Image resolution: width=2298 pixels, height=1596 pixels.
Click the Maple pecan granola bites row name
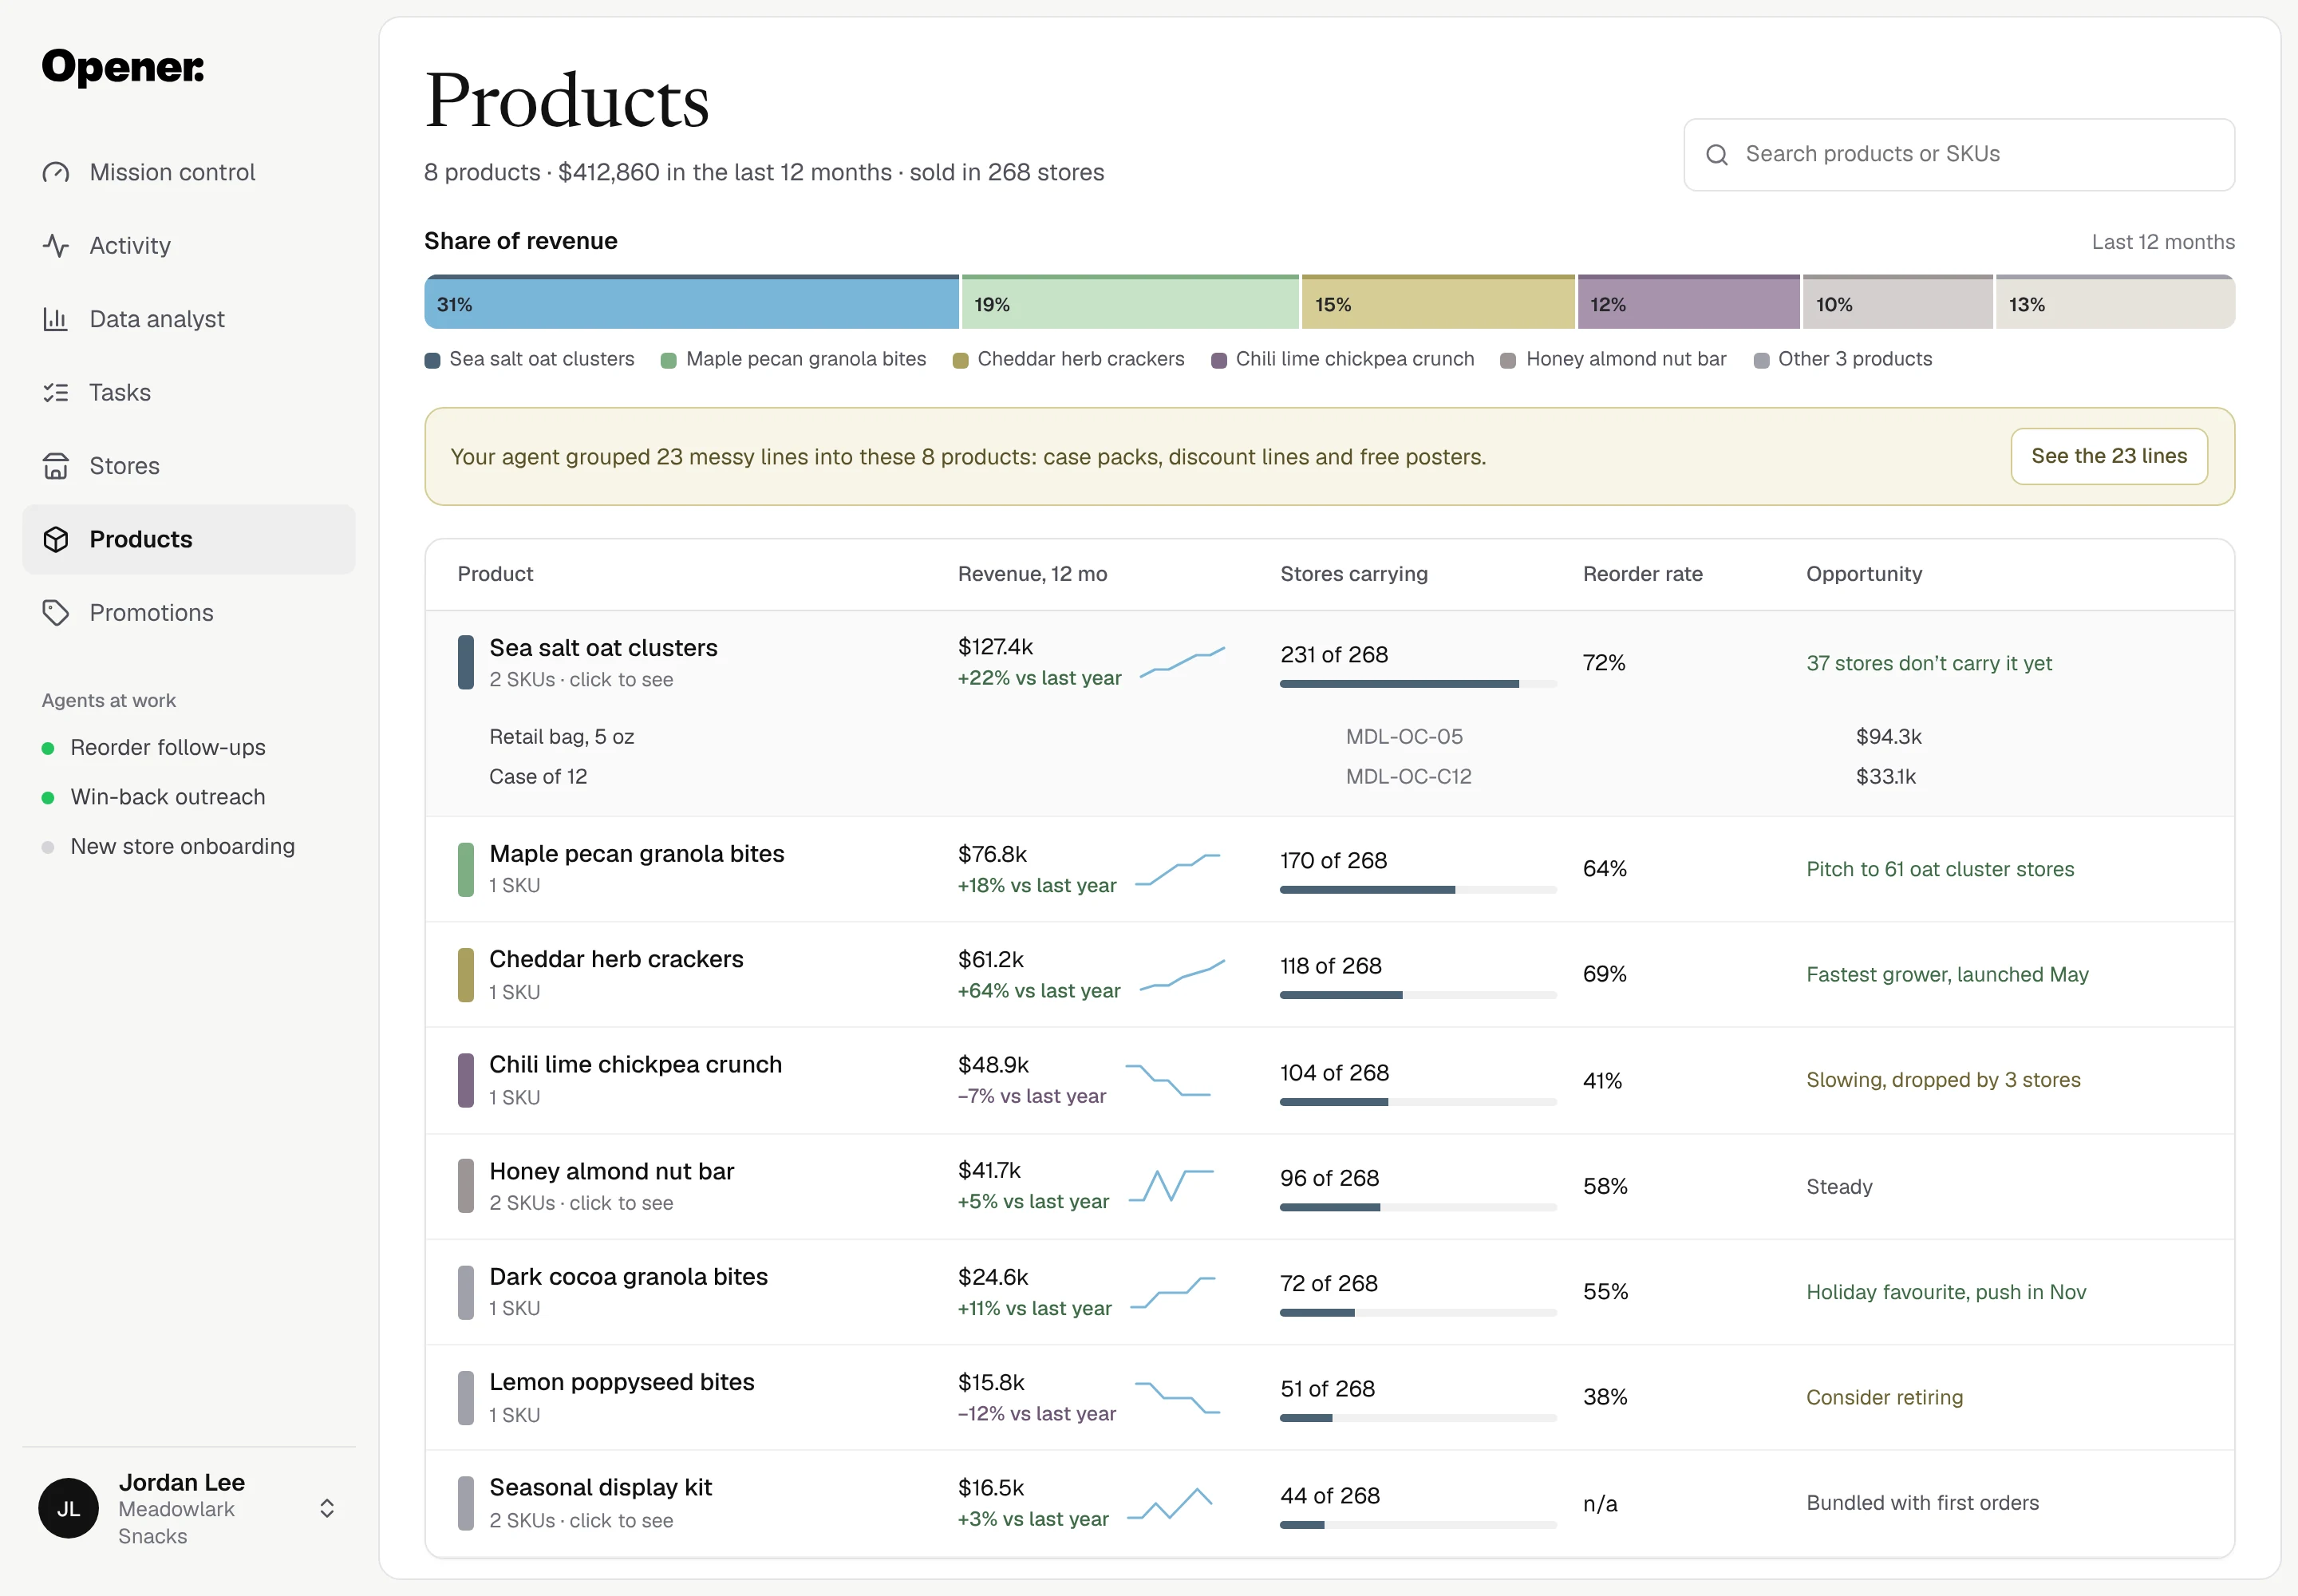click(x=636, y=854)
